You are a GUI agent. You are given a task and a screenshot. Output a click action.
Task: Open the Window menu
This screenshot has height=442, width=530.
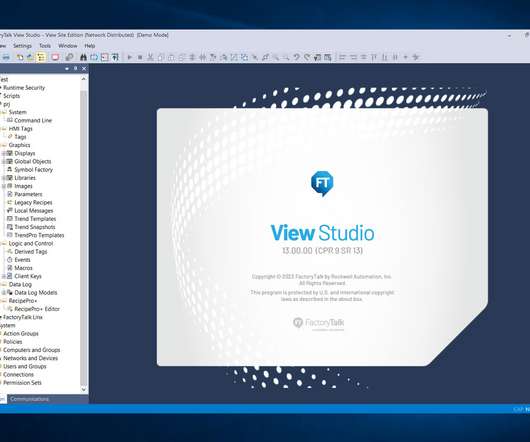[68, 46]
